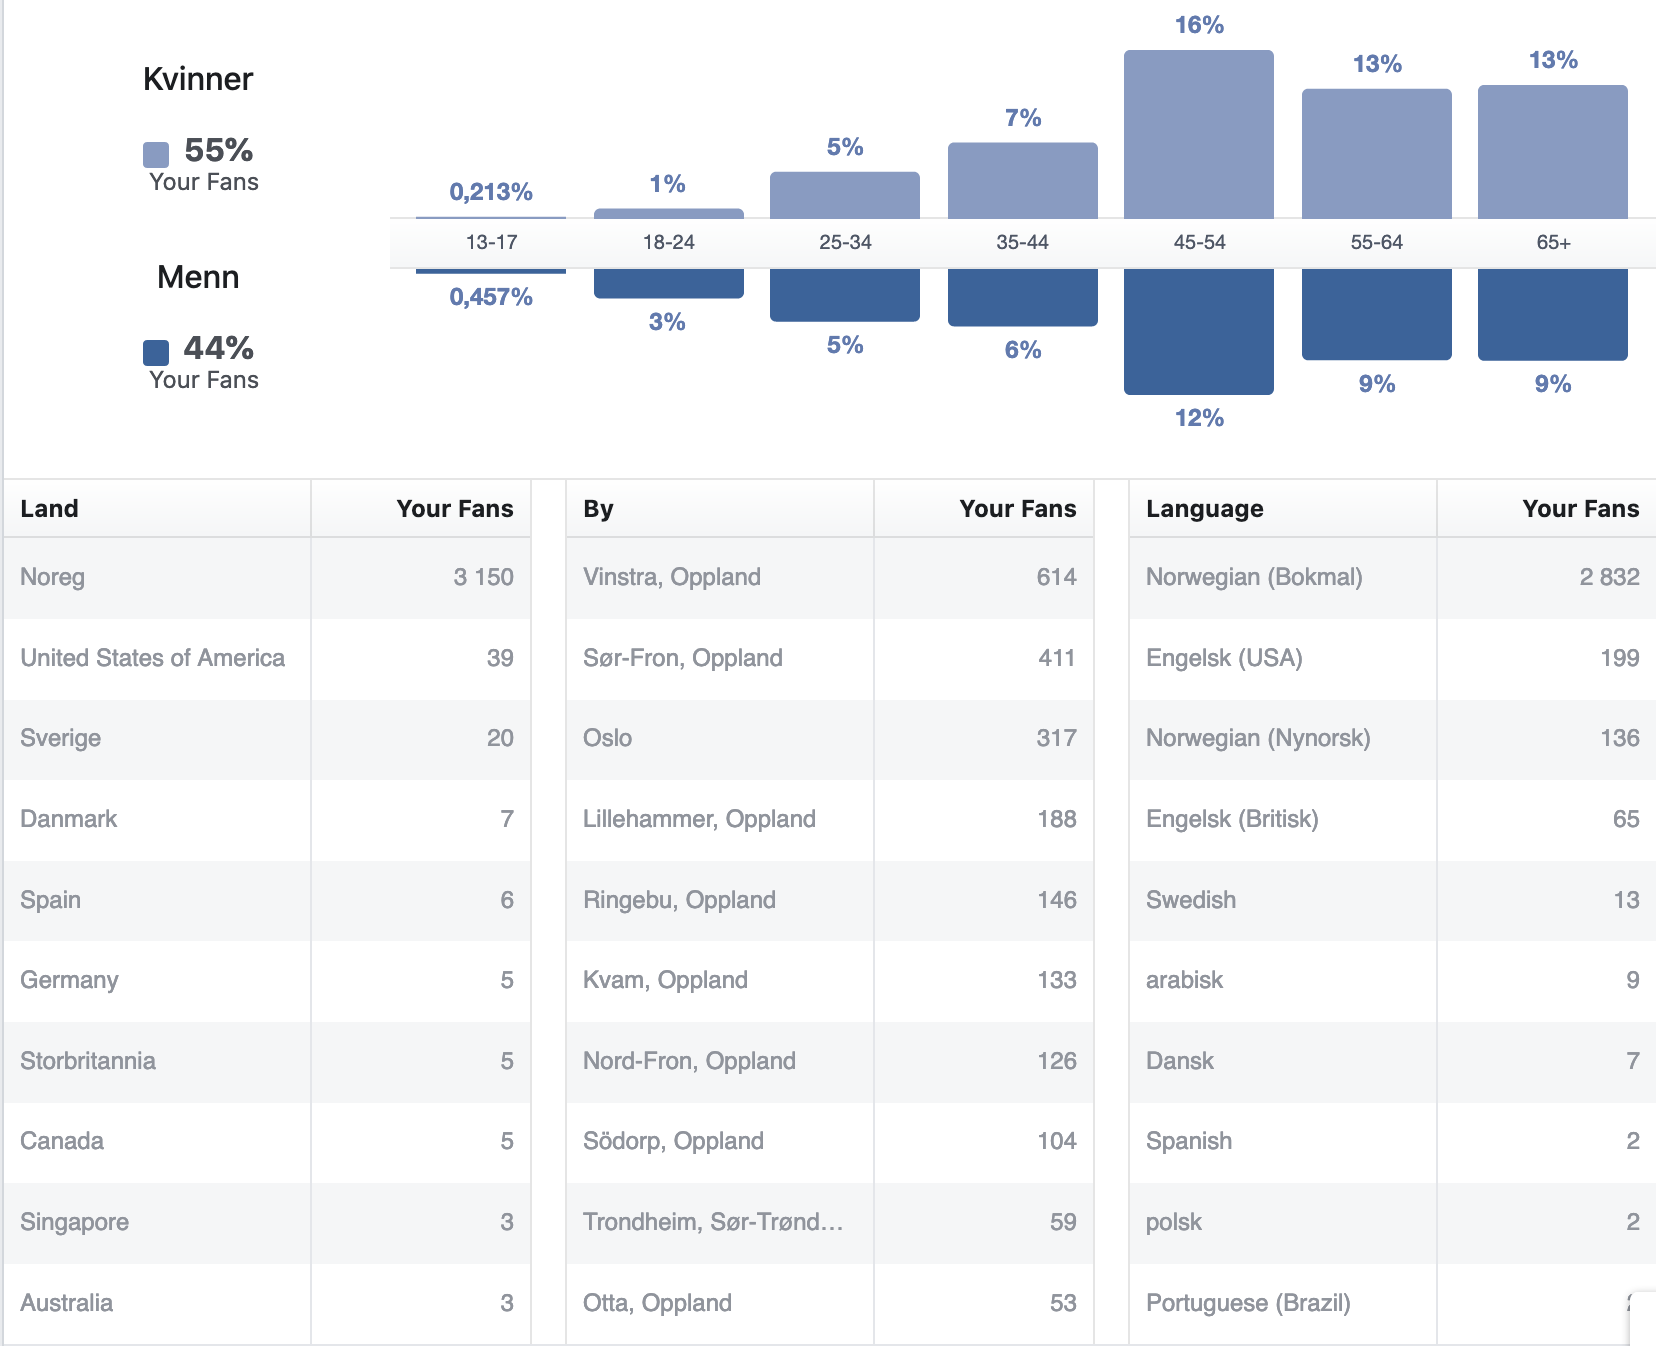Click Your Fans header in Language table
The width and height of the screenshot is (1656, 1346).
point(1580,509)
